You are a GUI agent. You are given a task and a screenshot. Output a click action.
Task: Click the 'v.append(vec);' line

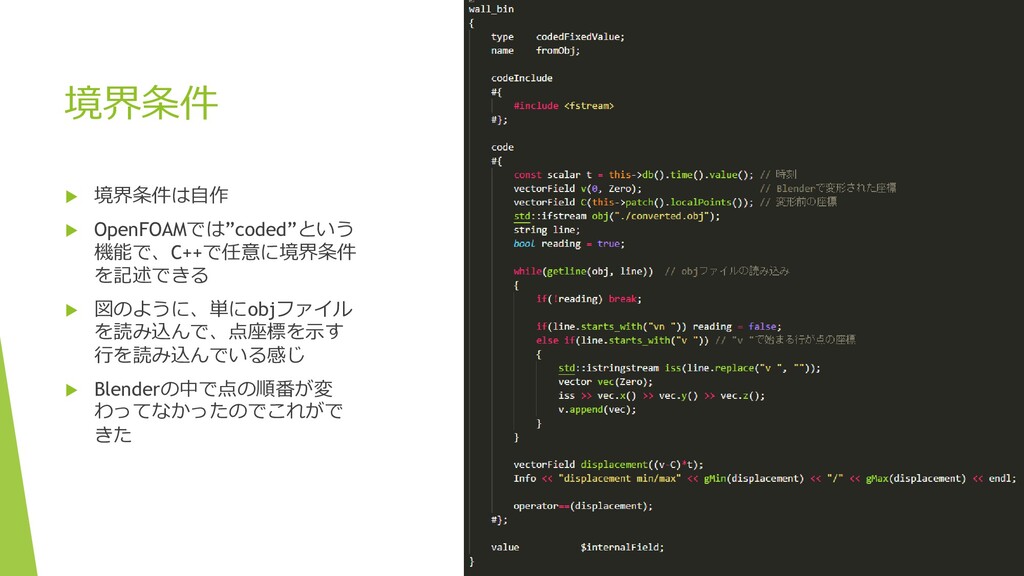pyautogui.click(x=597, y=409)
